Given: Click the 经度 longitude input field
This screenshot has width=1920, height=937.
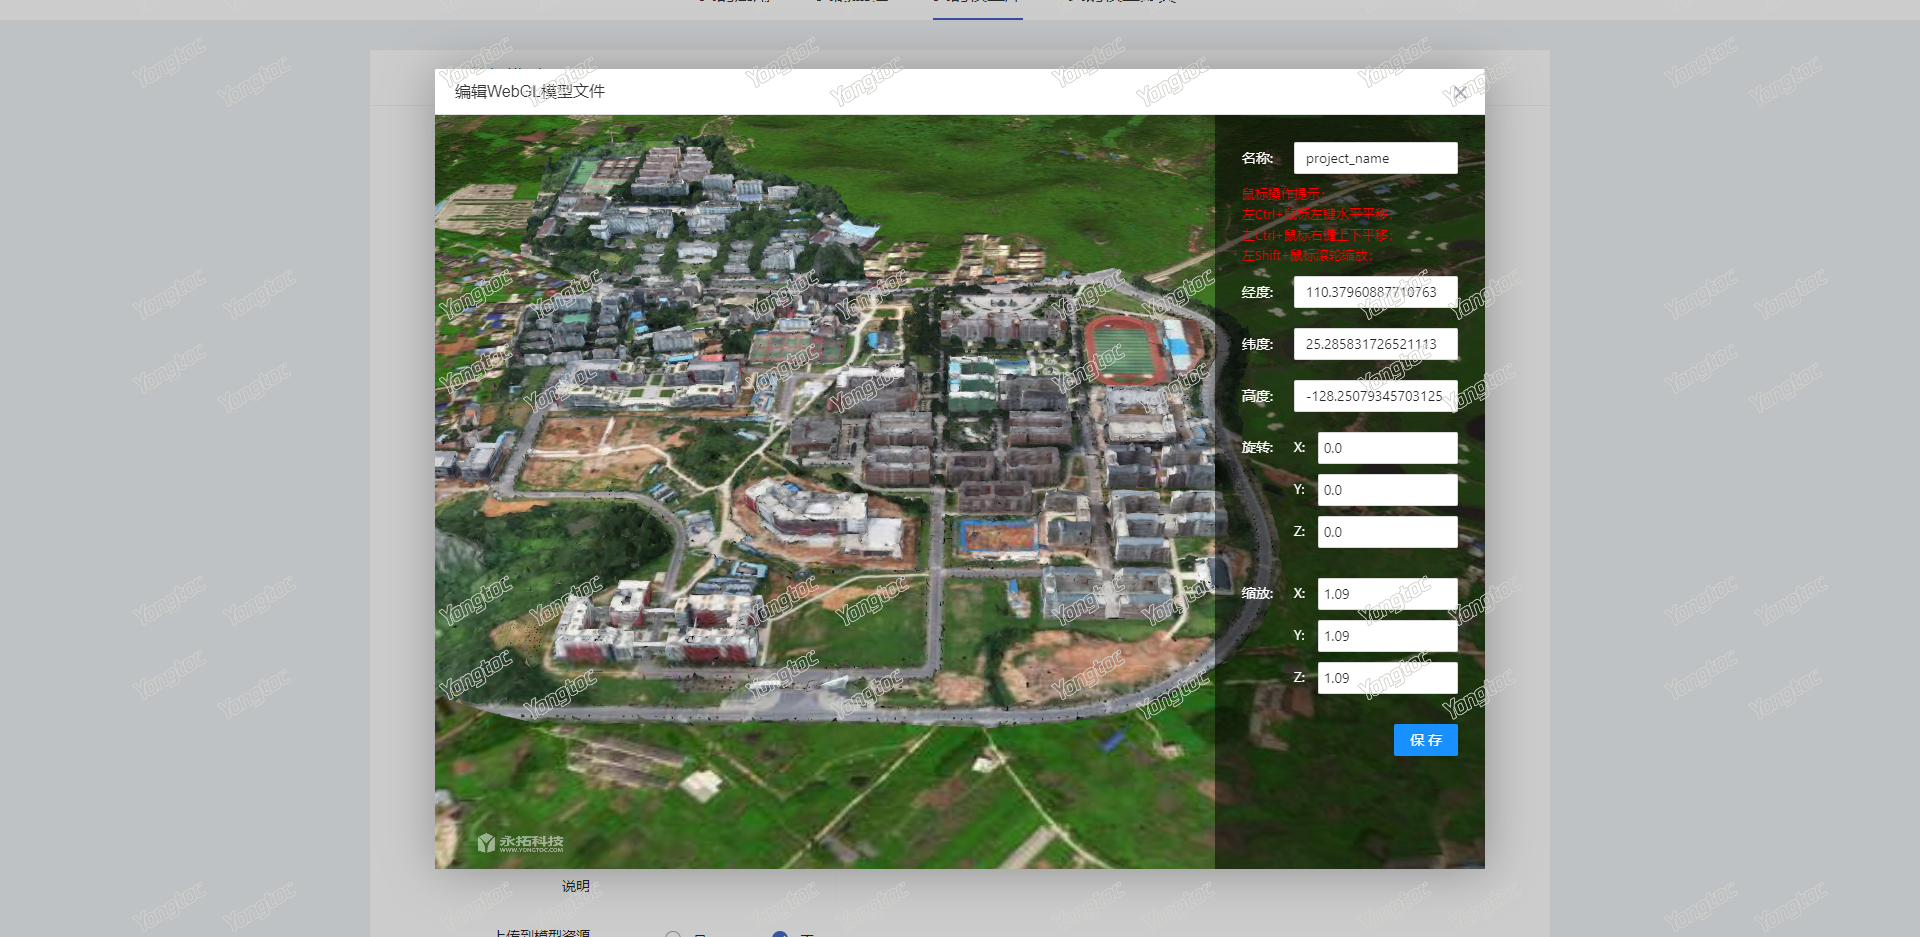Looking at the screenshot, I should 1375,292.
